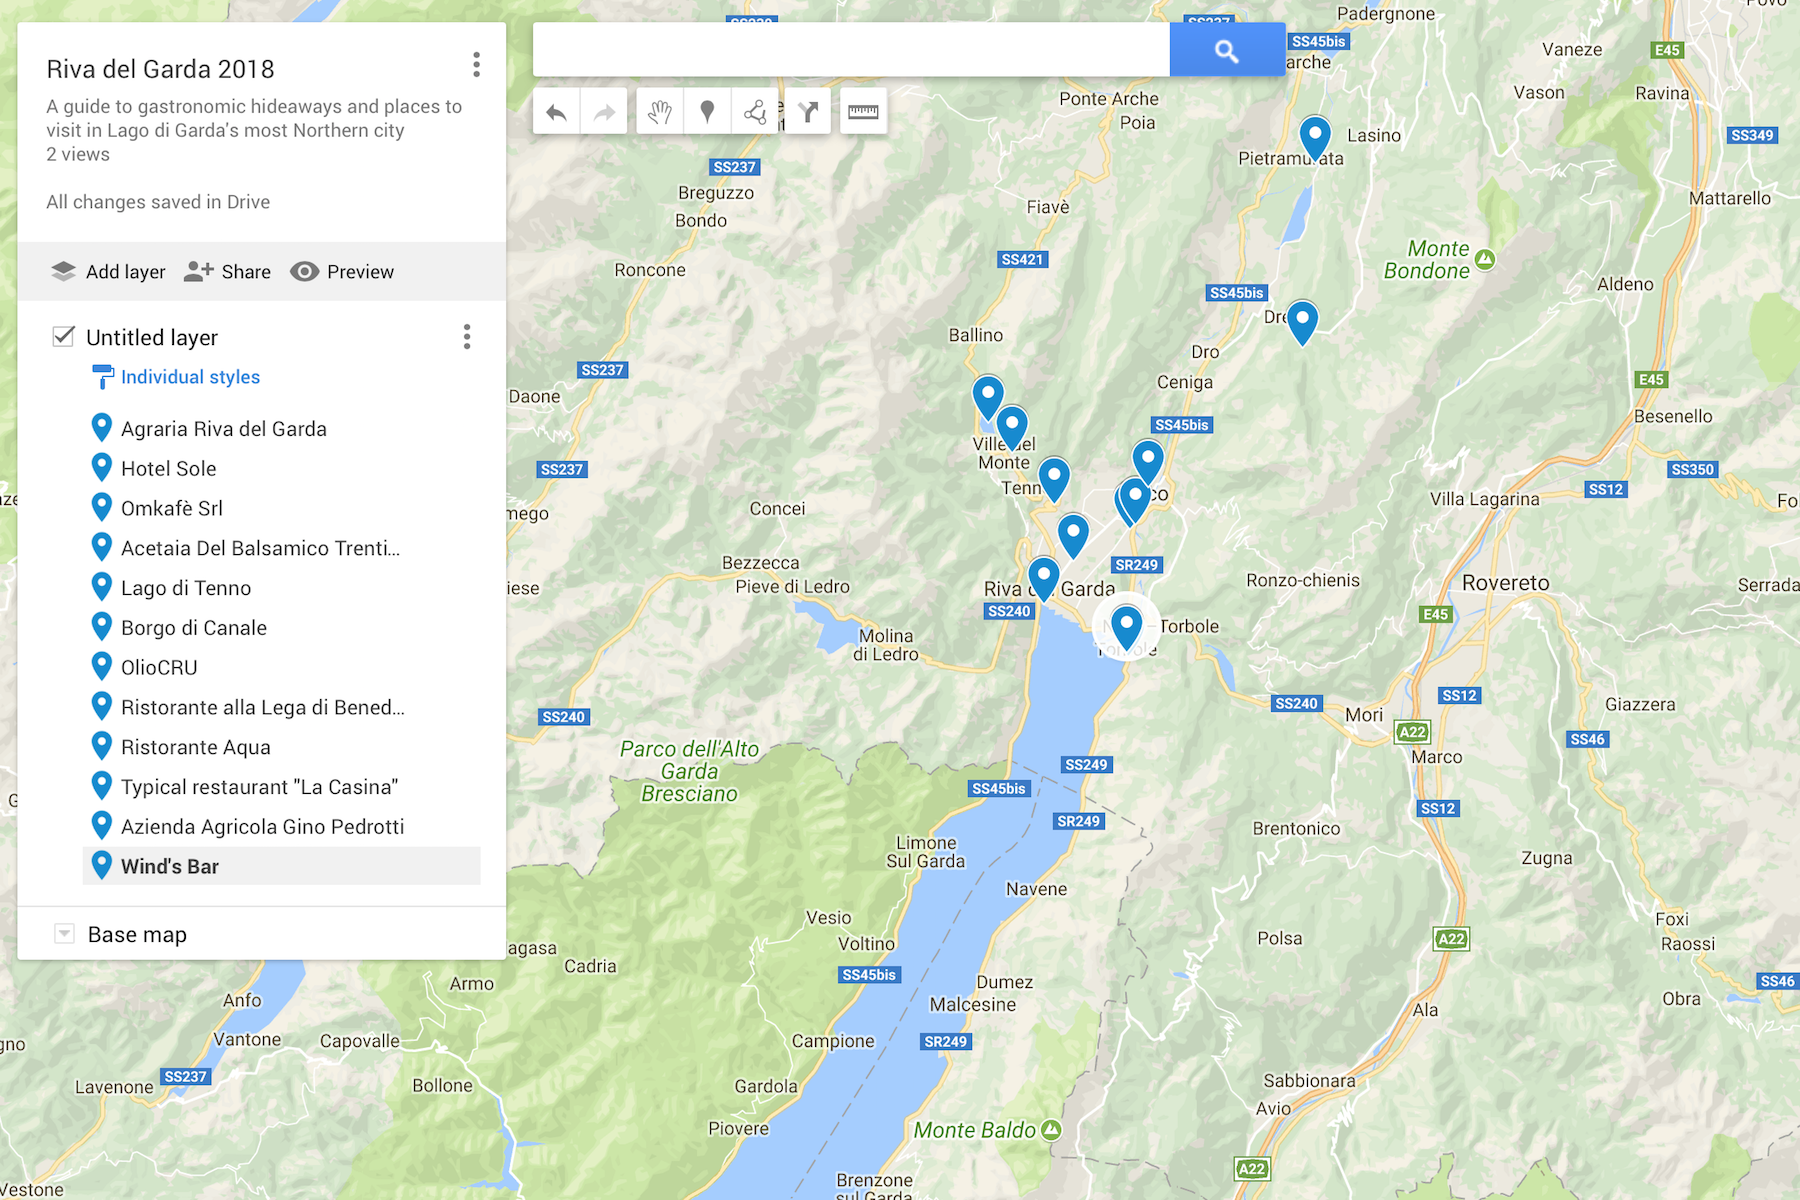Screen dimensions: 1800x1200
Task: Select the add directions tool
Action: (808, 111)
